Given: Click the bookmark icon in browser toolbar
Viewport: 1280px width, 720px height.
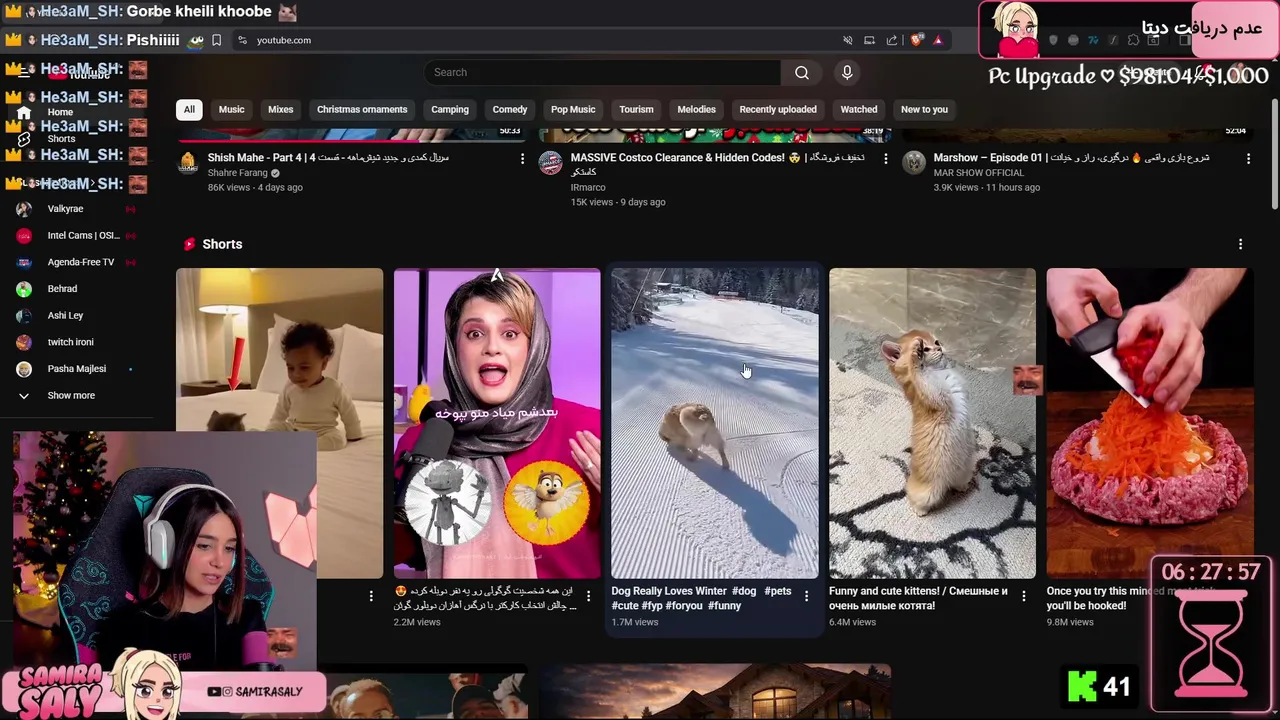Looking at the screenshot, I should (x=216, y=40).
